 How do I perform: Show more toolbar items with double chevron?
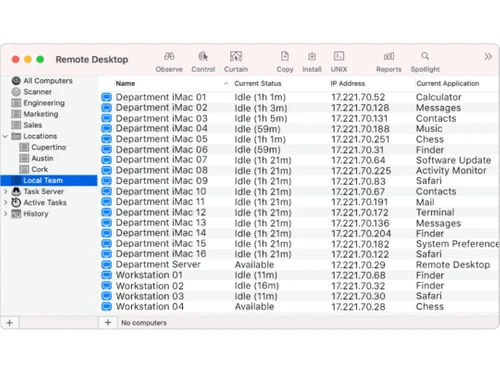488,56
